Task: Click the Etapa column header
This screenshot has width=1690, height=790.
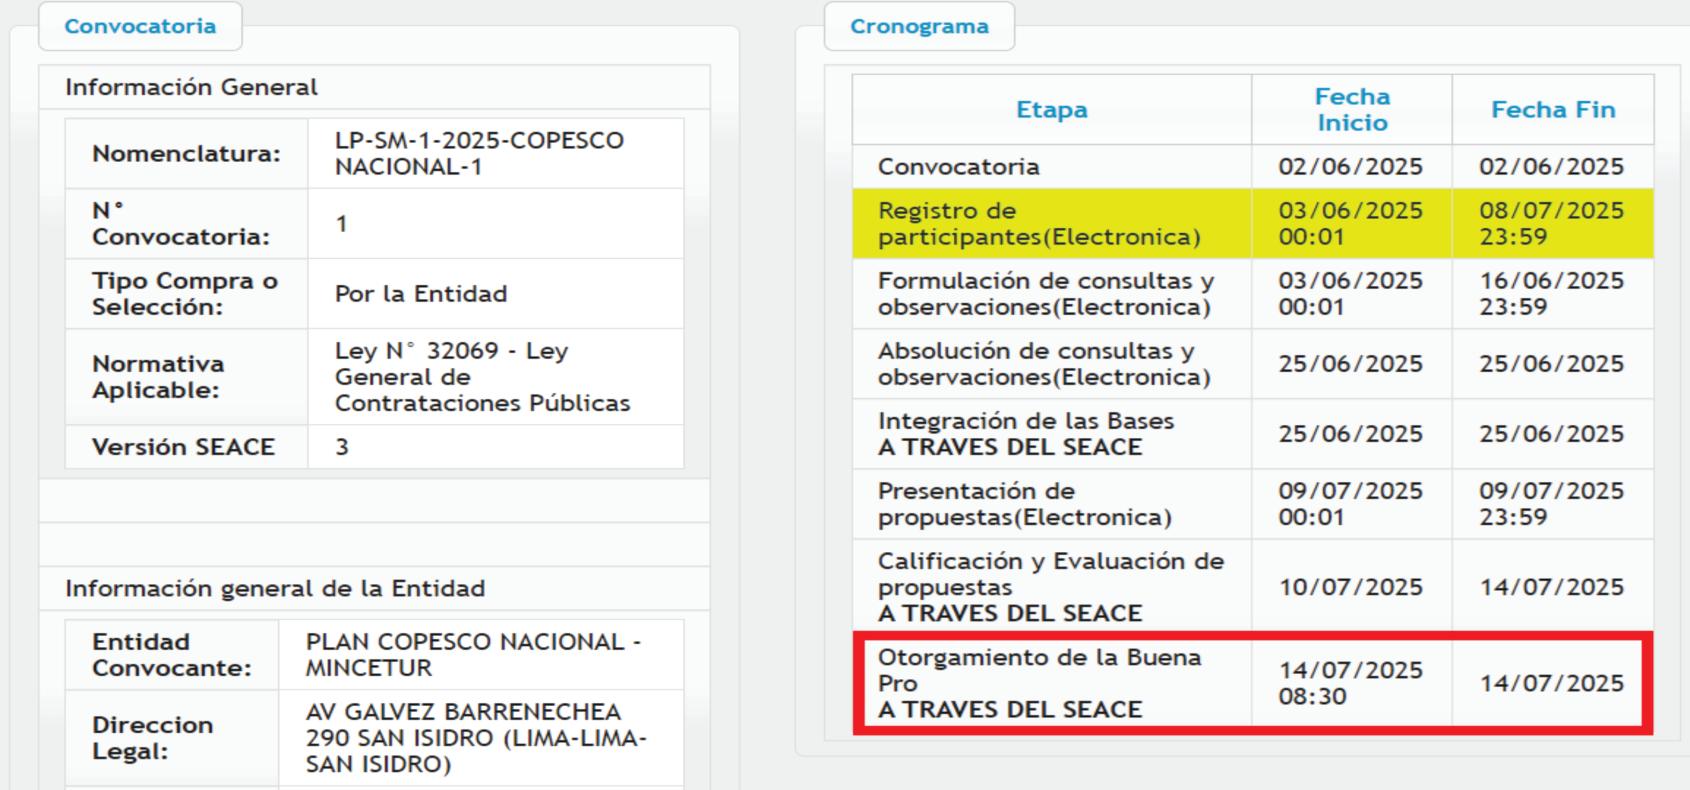Action: pos(1051,110)
